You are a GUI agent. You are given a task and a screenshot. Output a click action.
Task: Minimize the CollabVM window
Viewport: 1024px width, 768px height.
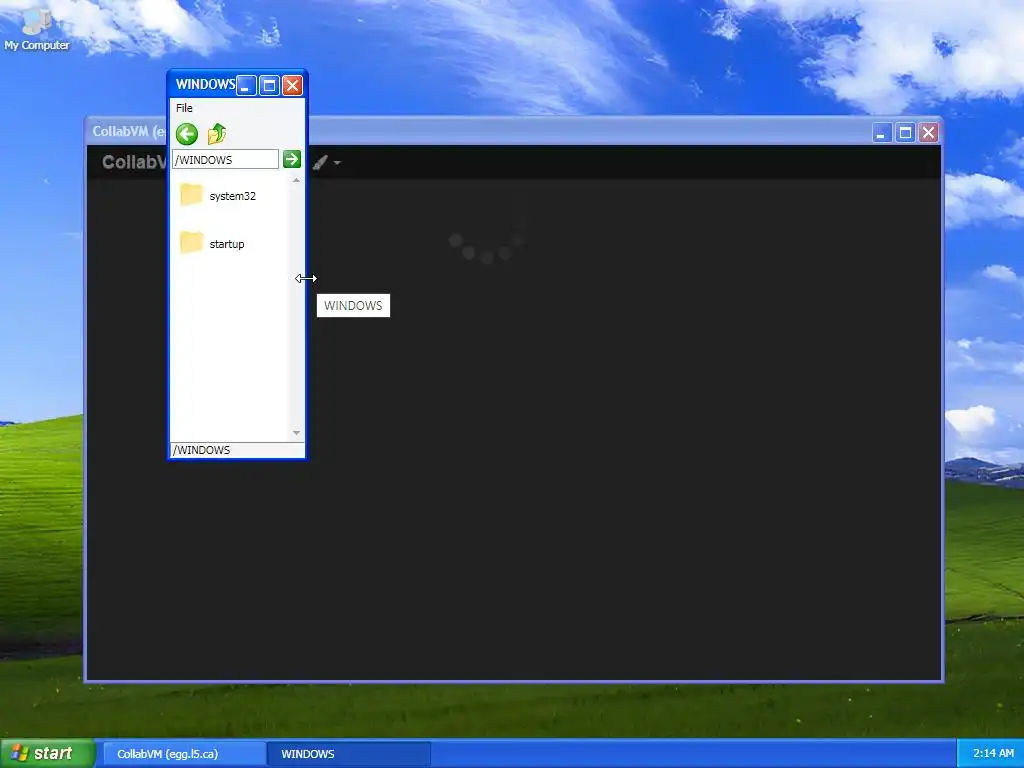pyautogui.click(x=882, y=133)
